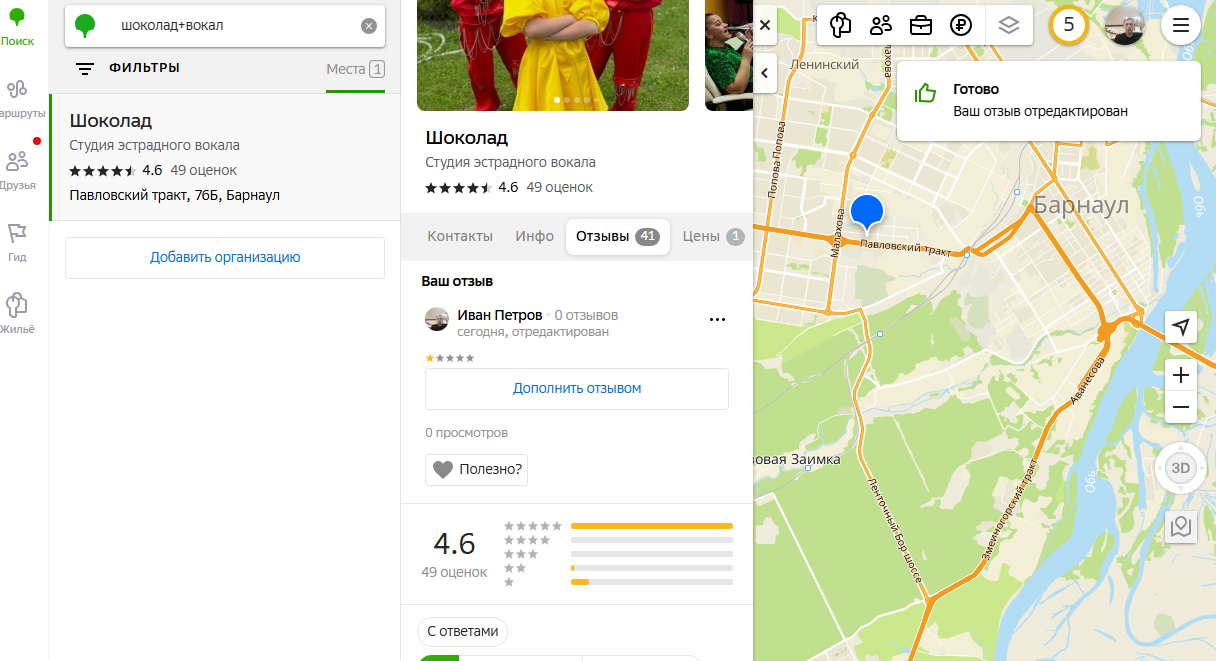Click the Иван Петров review avatar
Screen dimensions: 1216x661
(437, 319)
